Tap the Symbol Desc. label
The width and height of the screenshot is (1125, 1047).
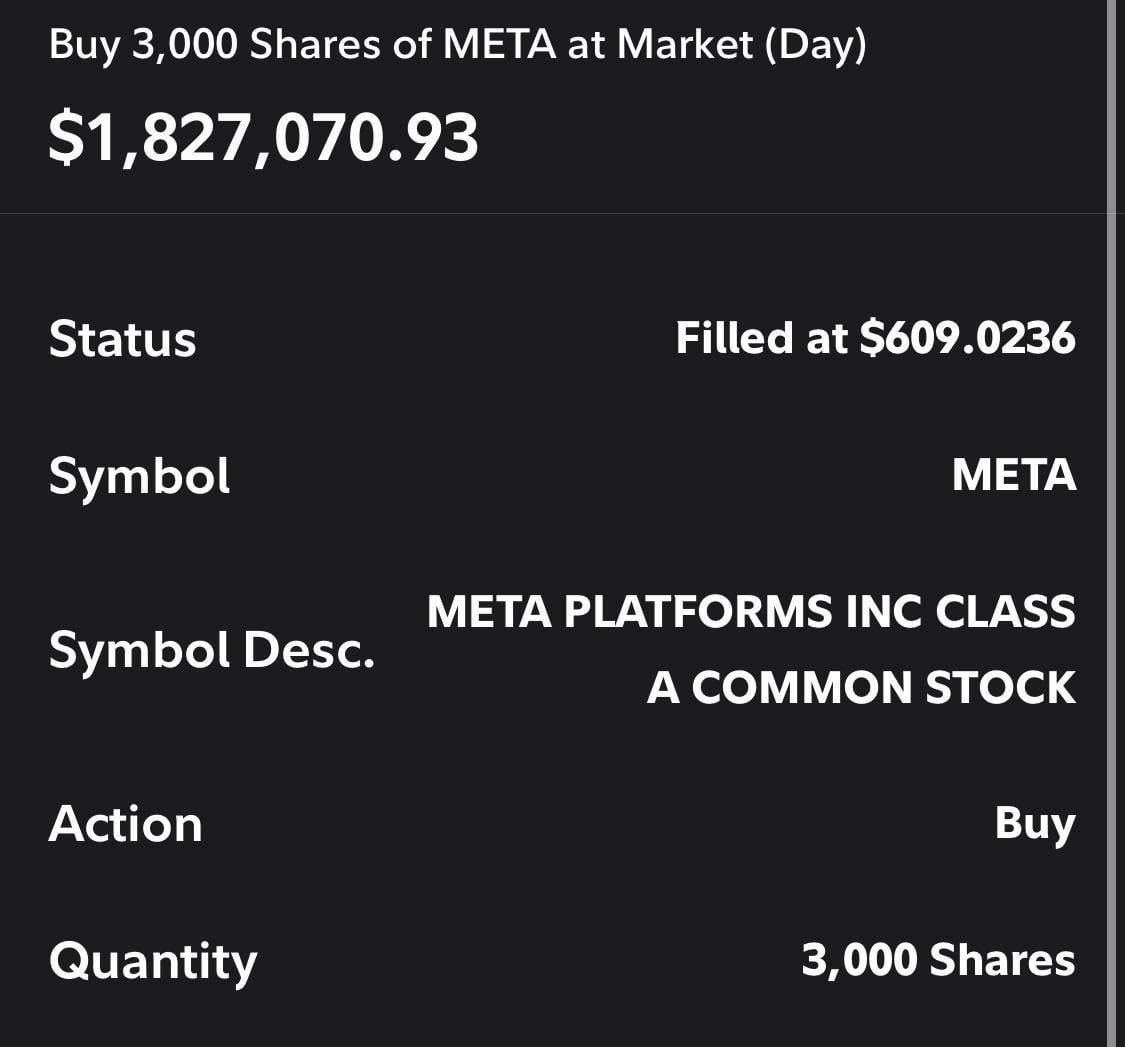tap(211, 650)
